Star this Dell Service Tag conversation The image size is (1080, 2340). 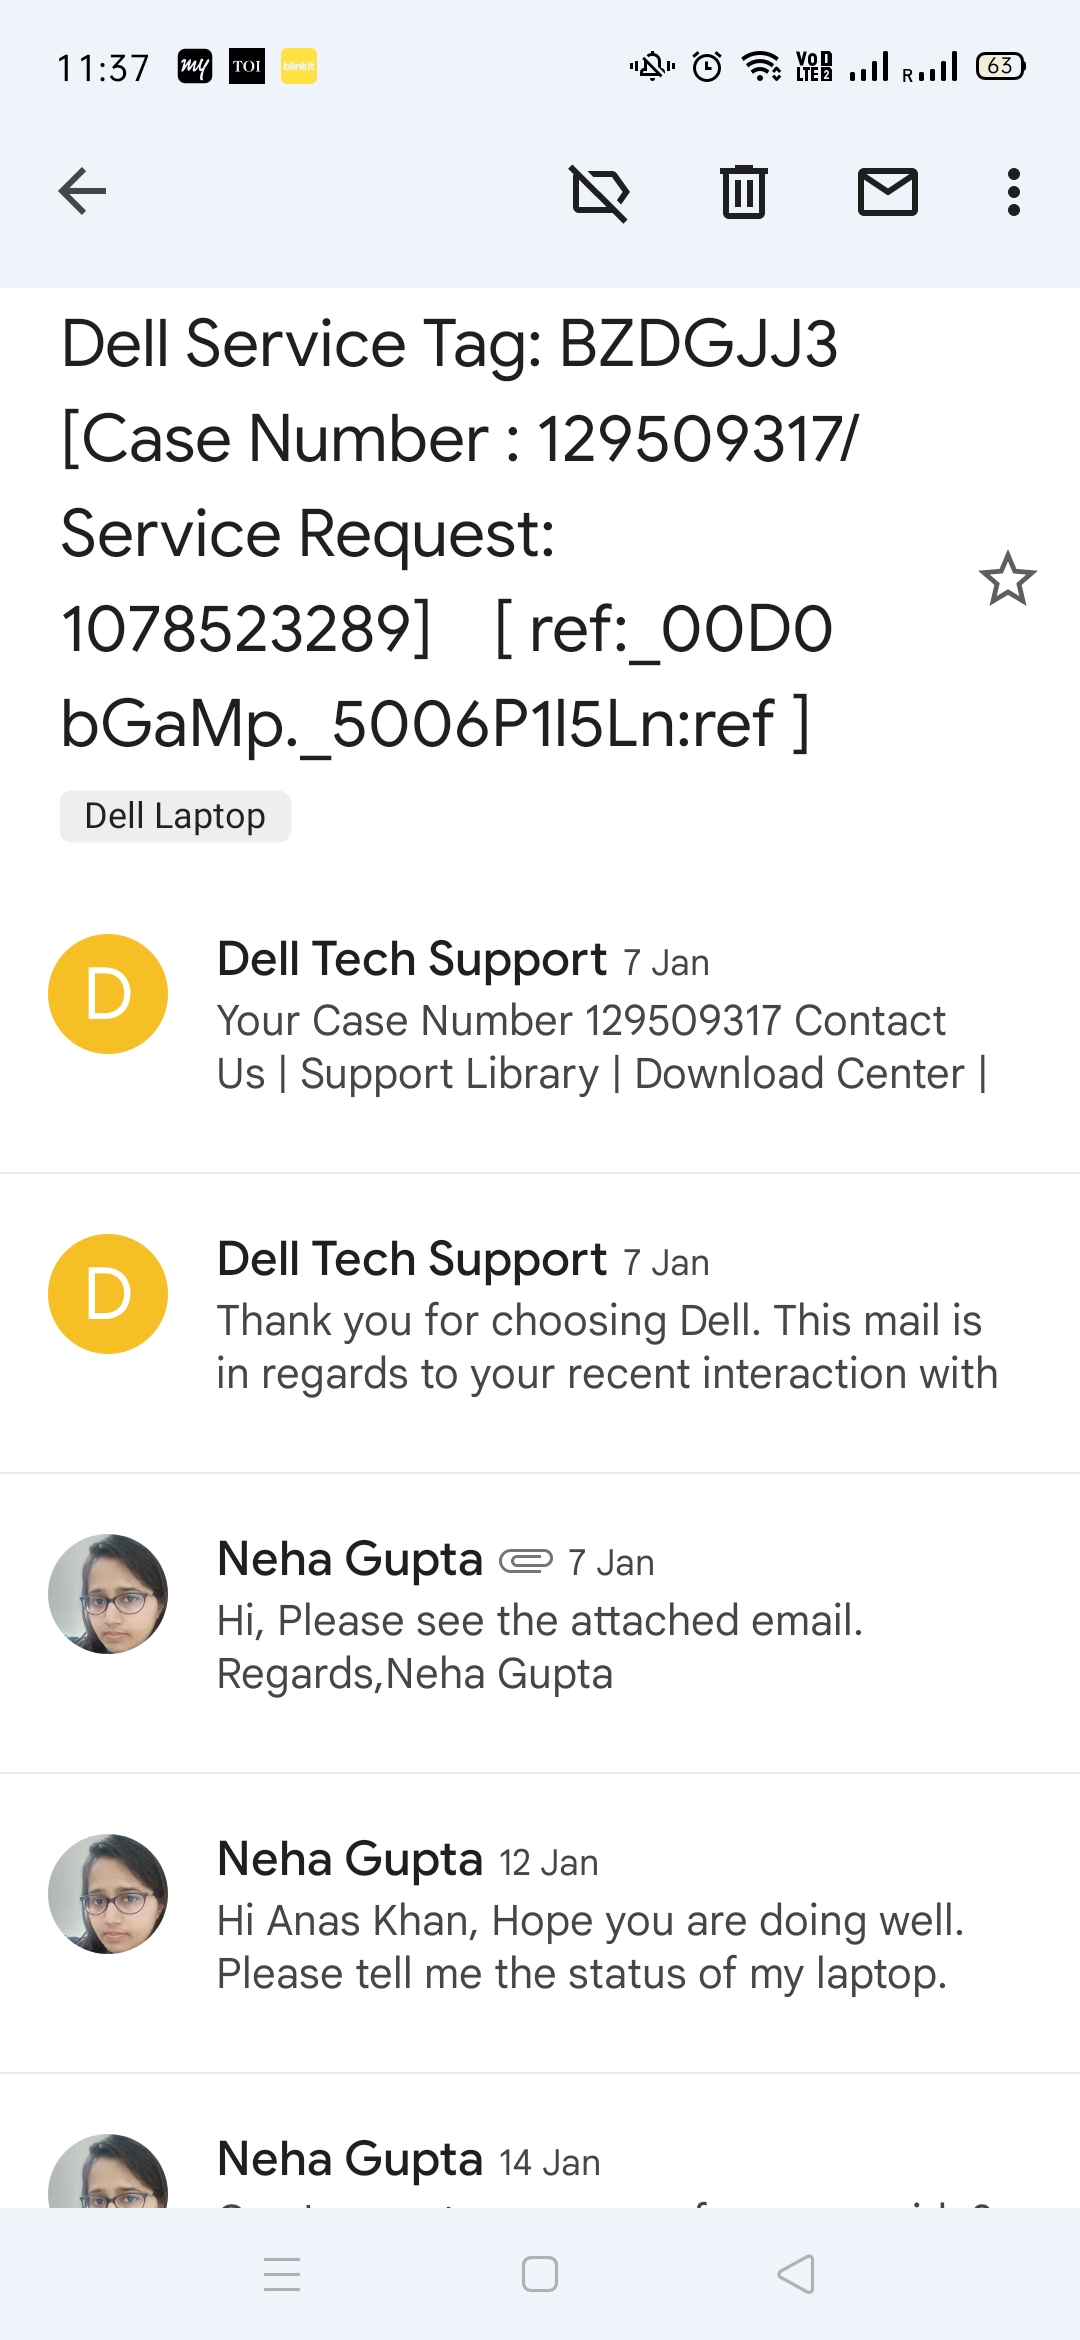point(1007,580)
